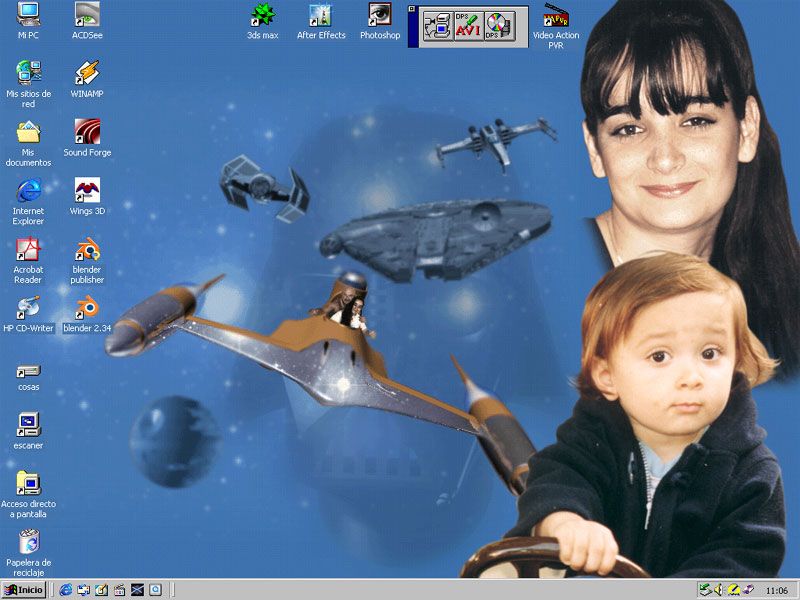The width and height of the screenshot is (800, 600).
Task: Launch Internet Explorer from Quick Launch
Action: [65, 590]
